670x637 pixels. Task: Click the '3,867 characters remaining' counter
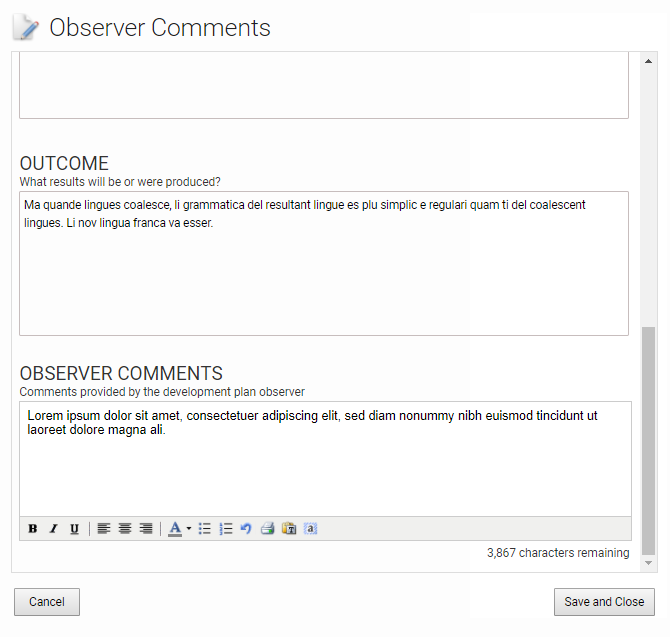tap(558, 553)
